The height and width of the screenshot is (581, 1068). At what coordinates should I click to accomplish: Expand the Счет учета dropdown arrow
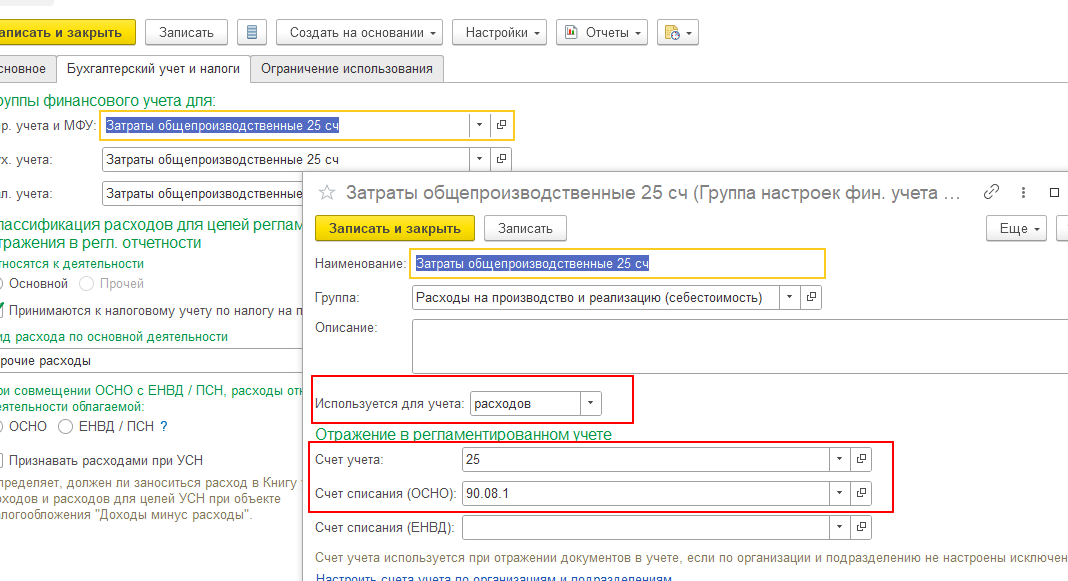click(x=839, y=459)
